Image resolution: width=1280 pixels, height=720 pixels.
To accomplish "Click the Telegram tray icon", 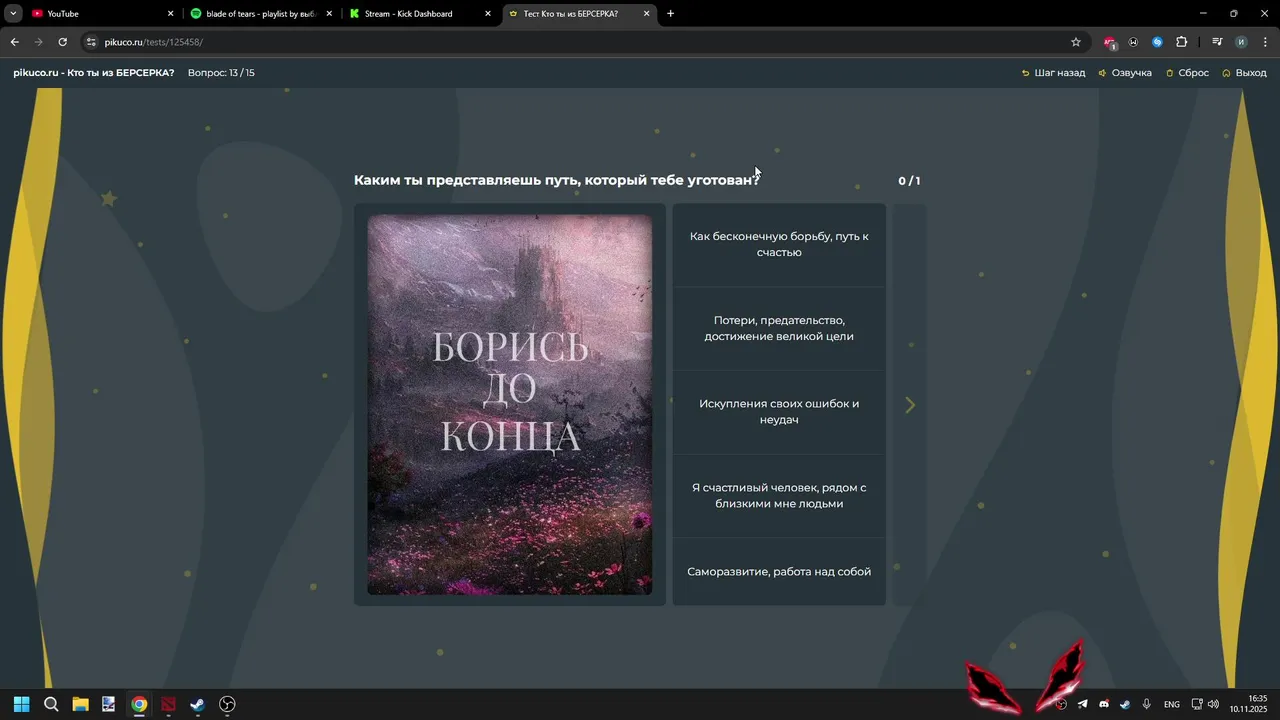I will point(1082,704).
